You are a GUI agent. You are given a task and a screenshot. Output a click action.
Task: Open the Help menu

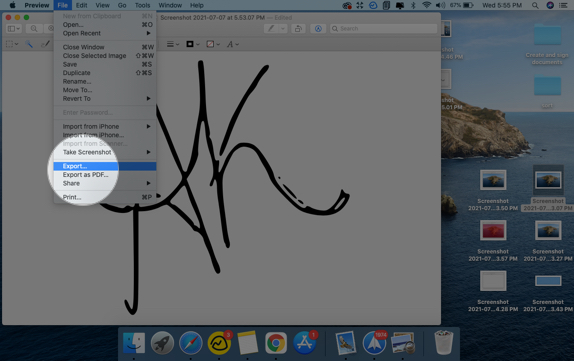(x=197, y=5)
